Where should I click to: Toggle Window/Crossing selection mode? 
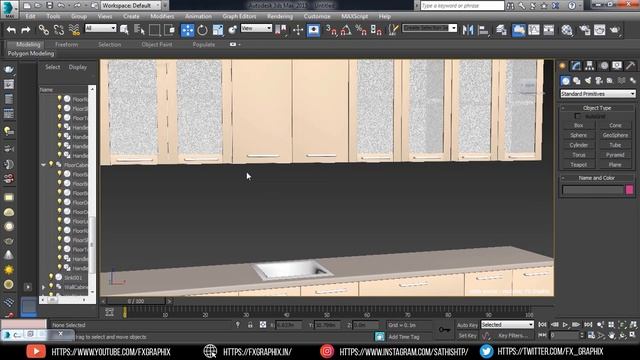click(169, 30)
